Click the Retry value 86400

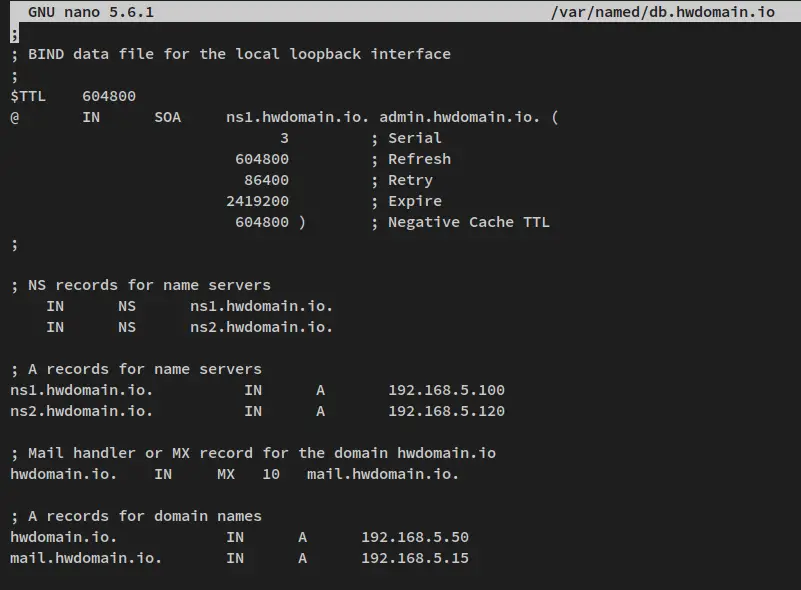[x=267, y=180]
